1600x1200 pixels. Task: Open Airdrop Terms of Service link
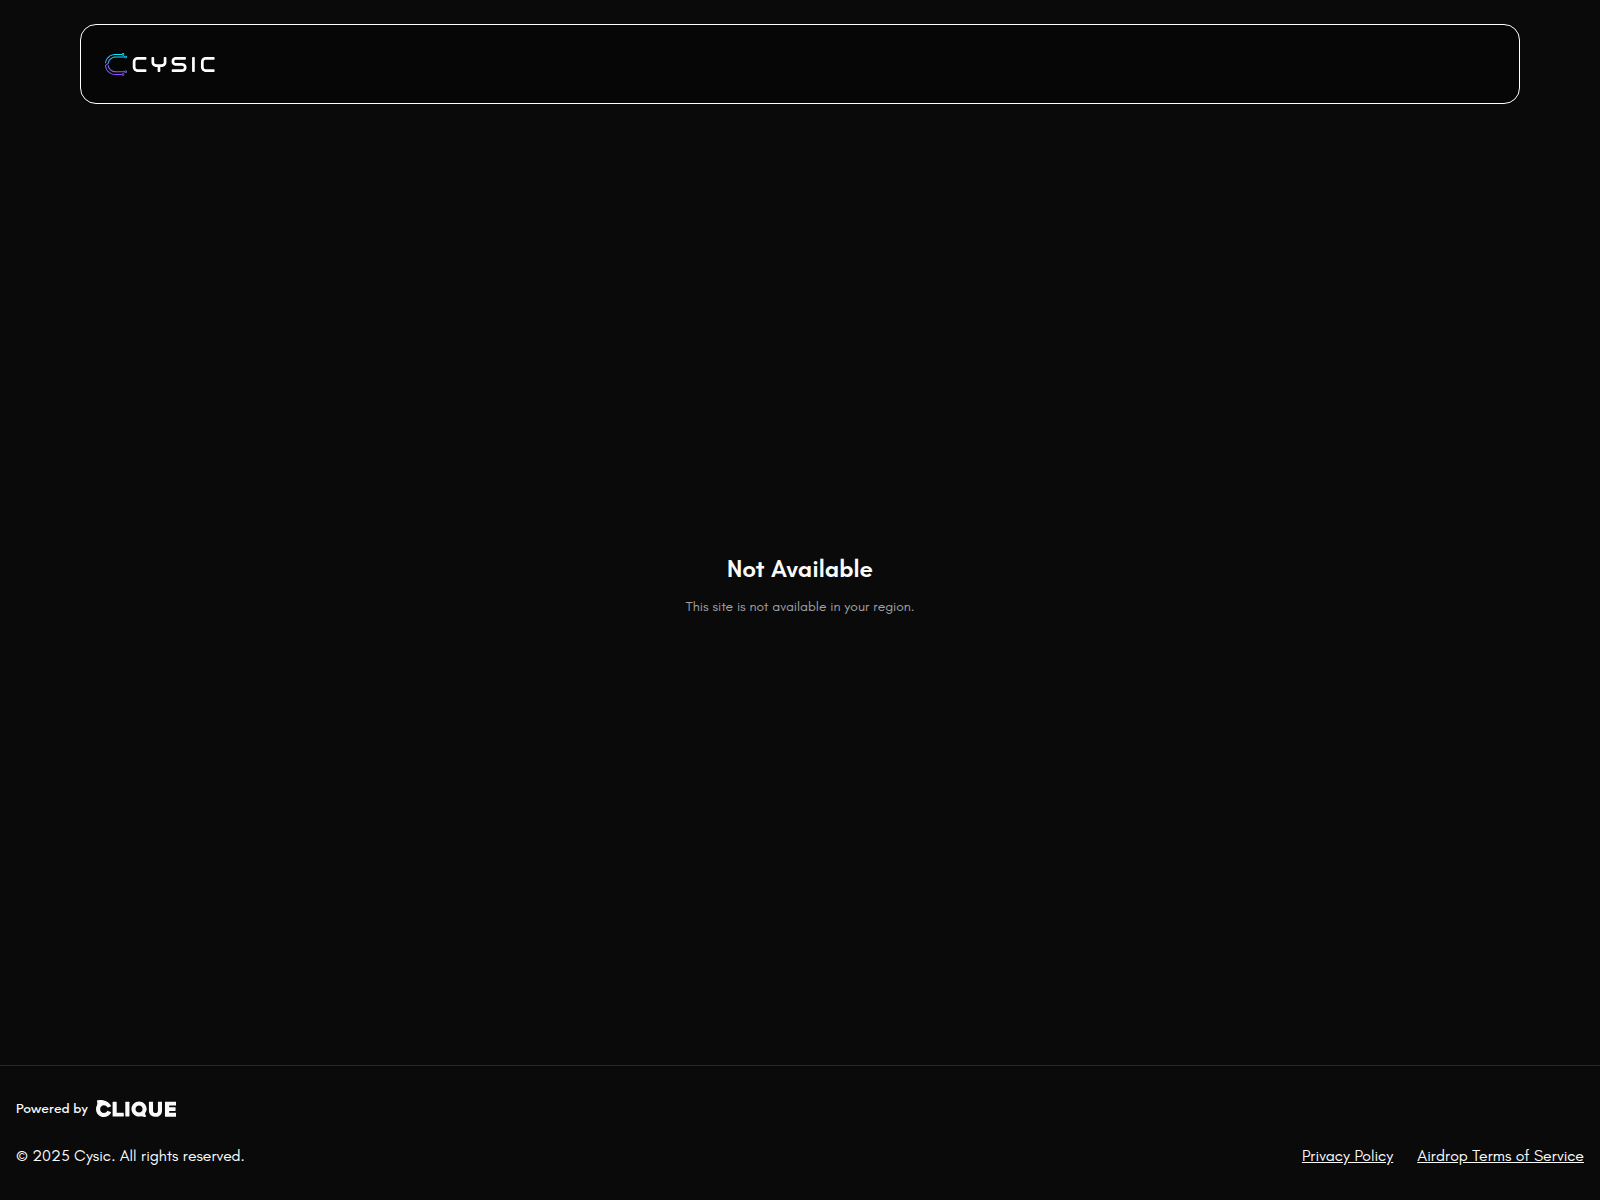(x=1500, y=1156)
